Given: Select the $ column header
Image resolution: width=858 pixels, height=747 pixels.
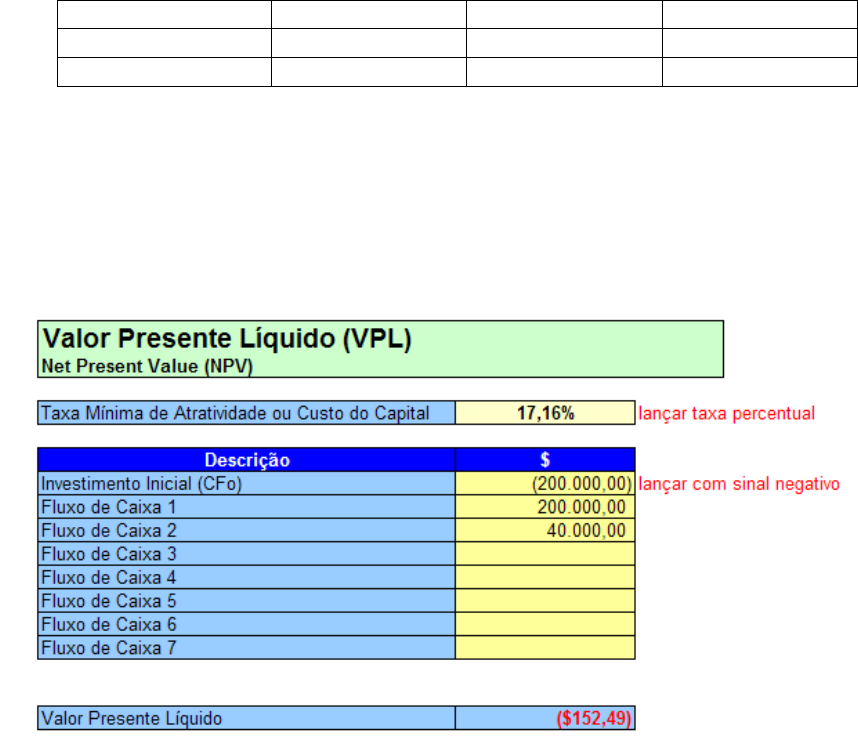Looking at the screenshot, I should [545, 460].
